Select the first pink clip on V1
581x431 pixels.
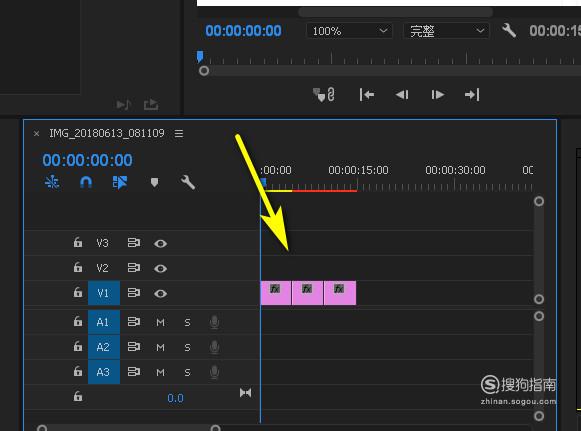coord(276,293)
